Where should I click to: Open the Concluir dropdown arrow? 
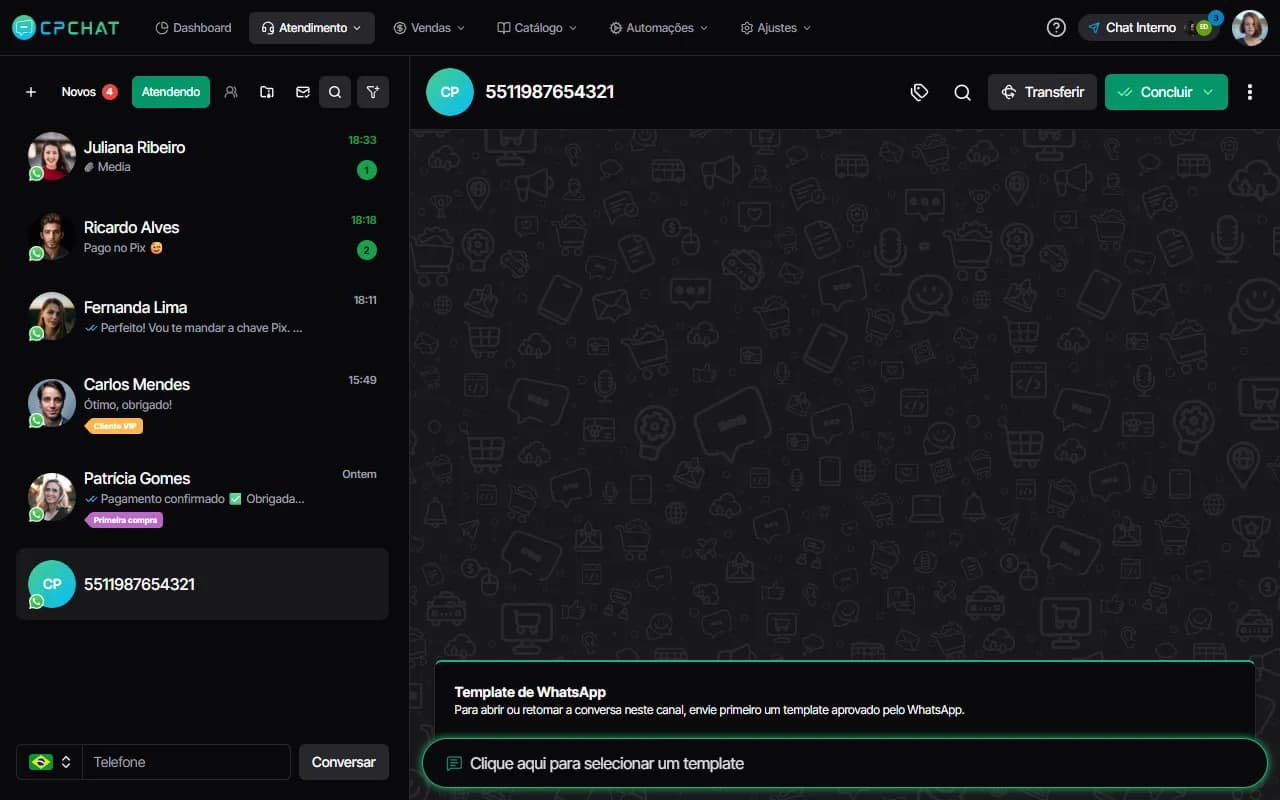1209,92
